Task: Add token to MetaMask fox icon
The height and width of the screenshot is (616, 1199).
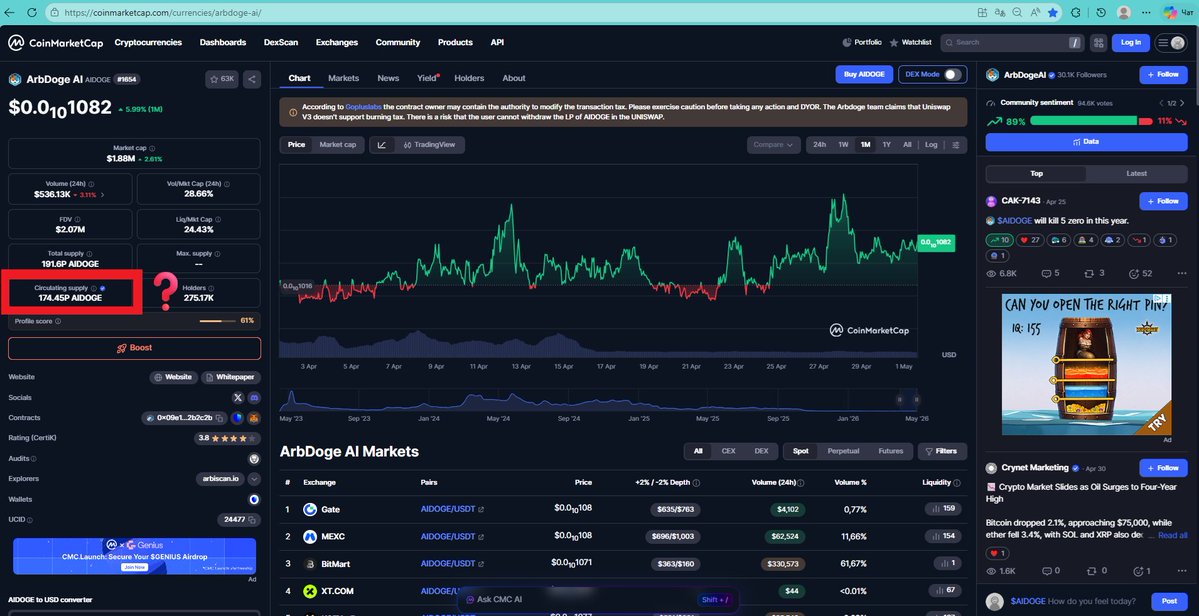Action: tap(255, 418)
